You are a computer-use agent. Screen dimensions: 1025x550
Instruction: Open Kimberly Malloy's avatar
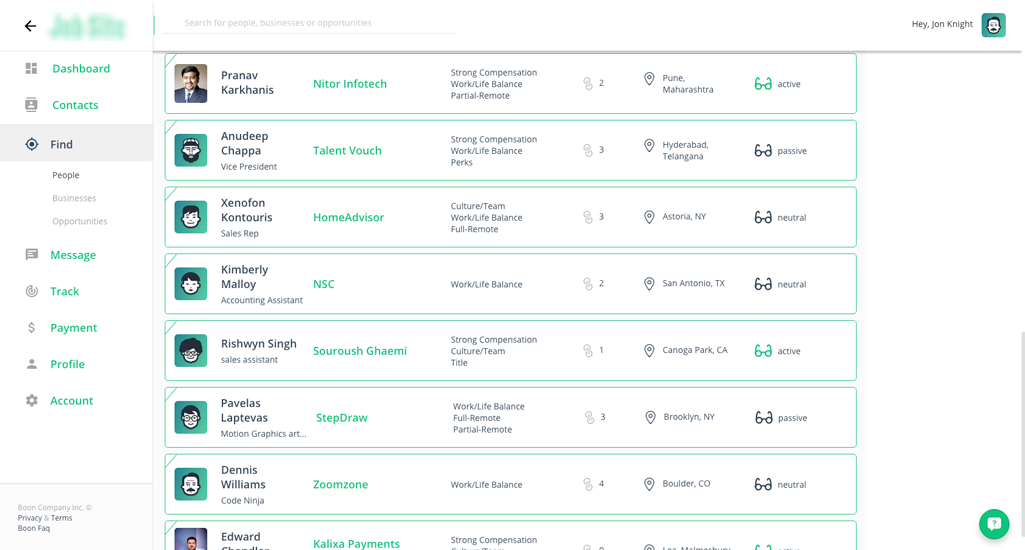tap(191, 284)
